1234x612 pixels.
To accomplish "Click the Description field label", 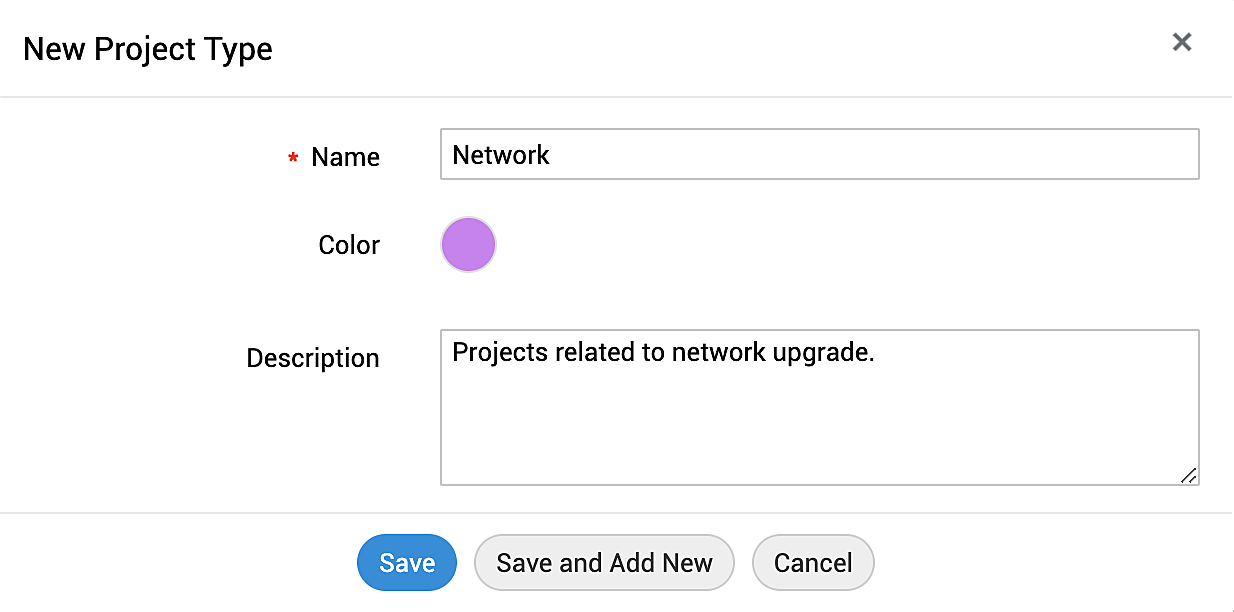I will (313, 358).
